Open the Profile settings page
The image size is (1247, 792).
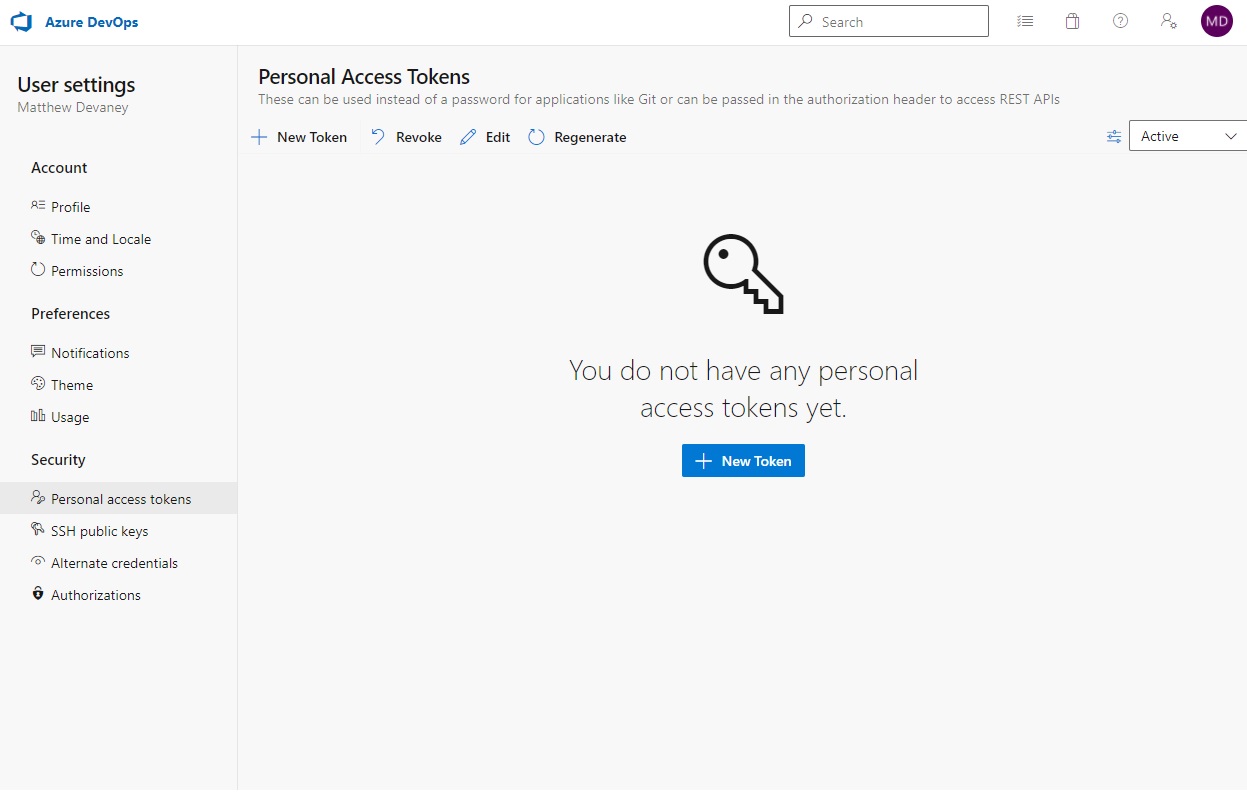click(x=70, y=207)
